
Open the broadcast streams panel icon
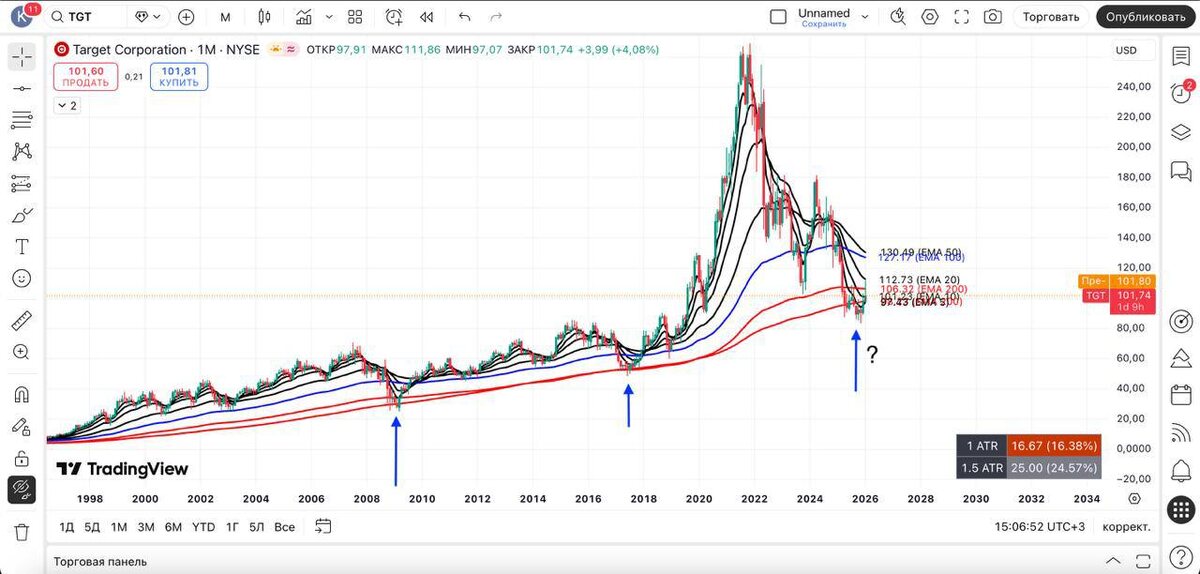(x=1180, y=434)
